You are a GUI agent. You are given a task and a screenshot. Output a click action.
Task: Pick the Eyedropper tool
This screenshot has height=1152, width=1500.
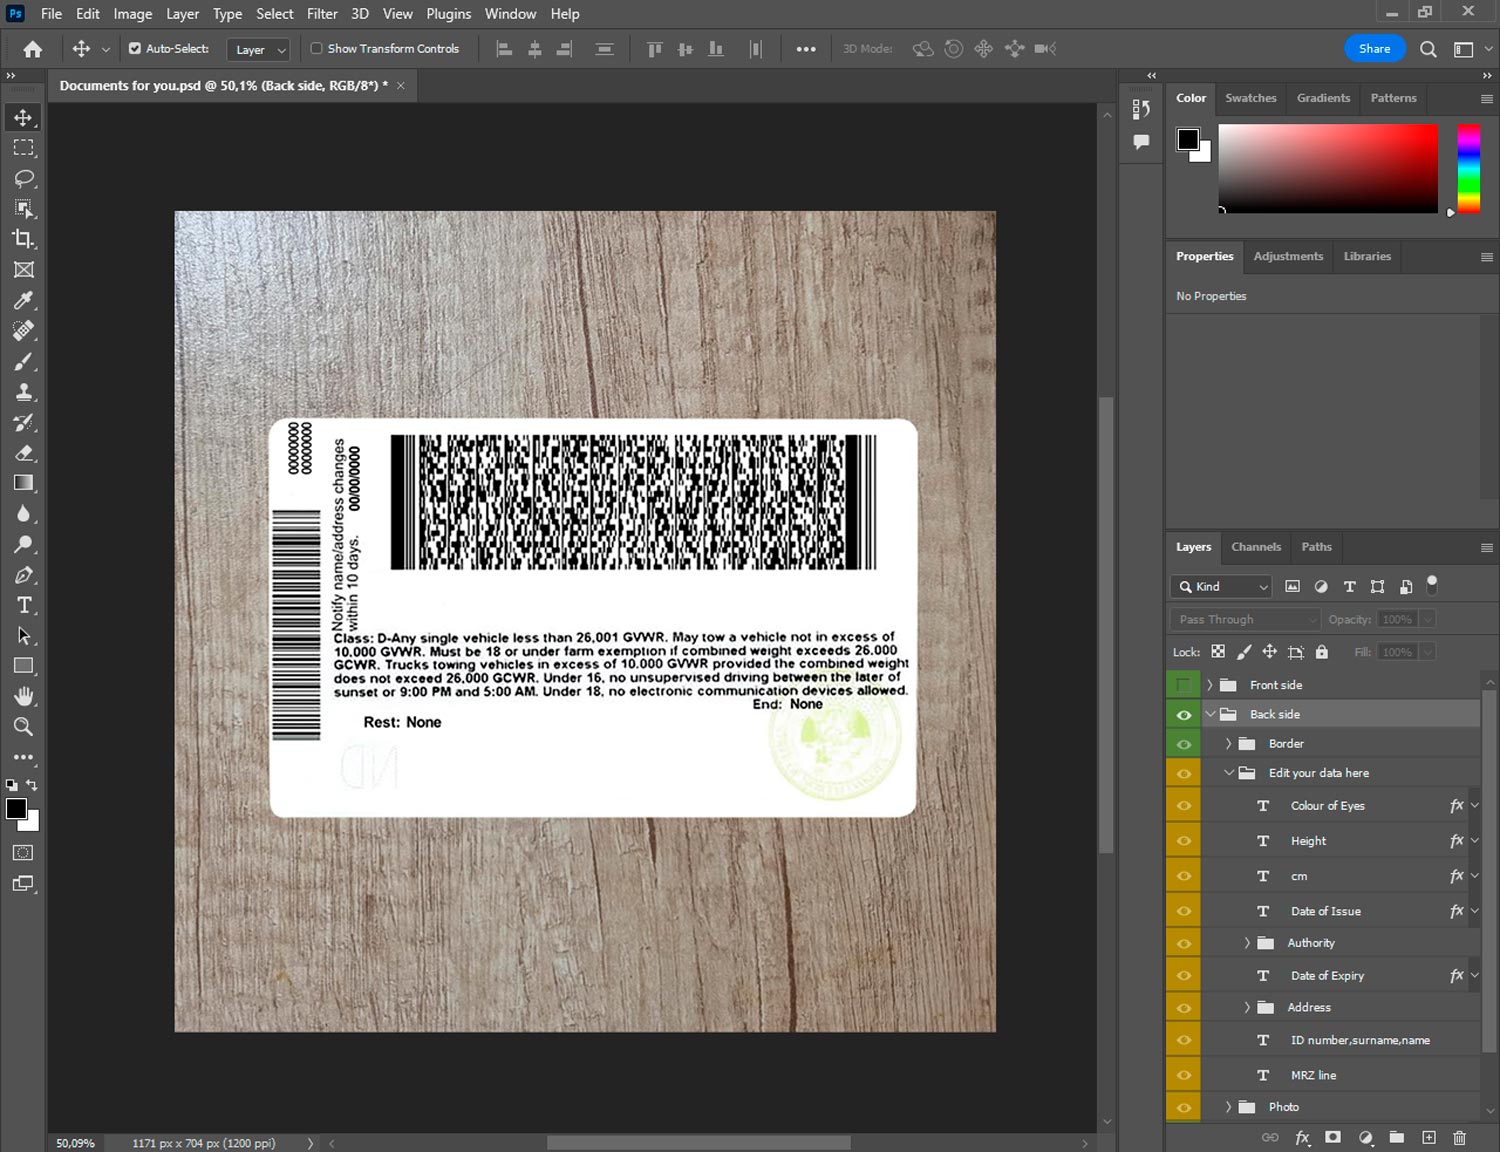[24, 300]
